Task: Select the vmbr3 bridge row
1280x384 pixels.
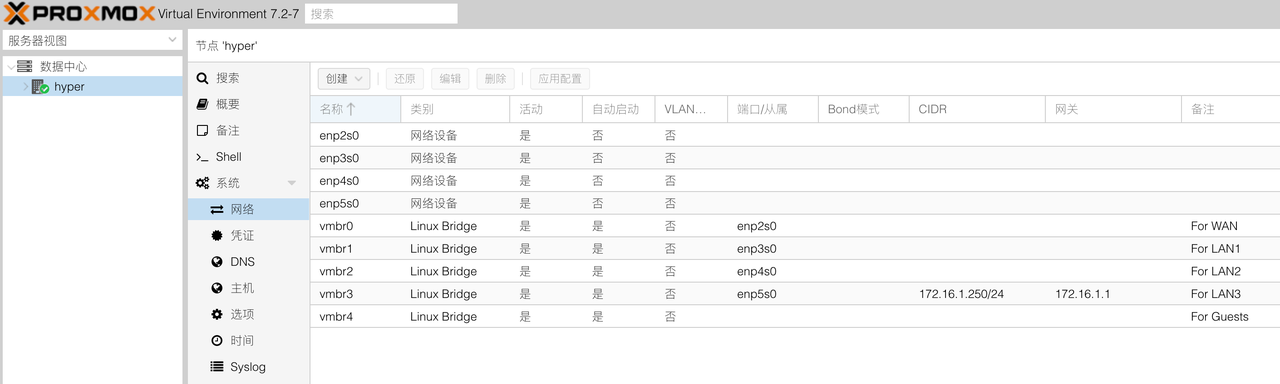Action: (x=795, y=294)
